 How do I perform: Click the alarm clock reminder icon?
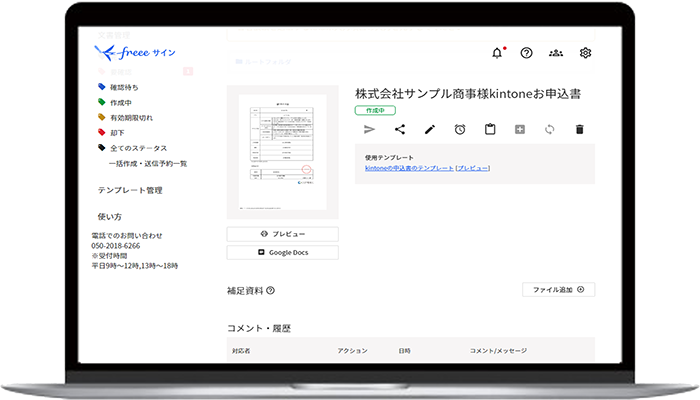point(460,129)
